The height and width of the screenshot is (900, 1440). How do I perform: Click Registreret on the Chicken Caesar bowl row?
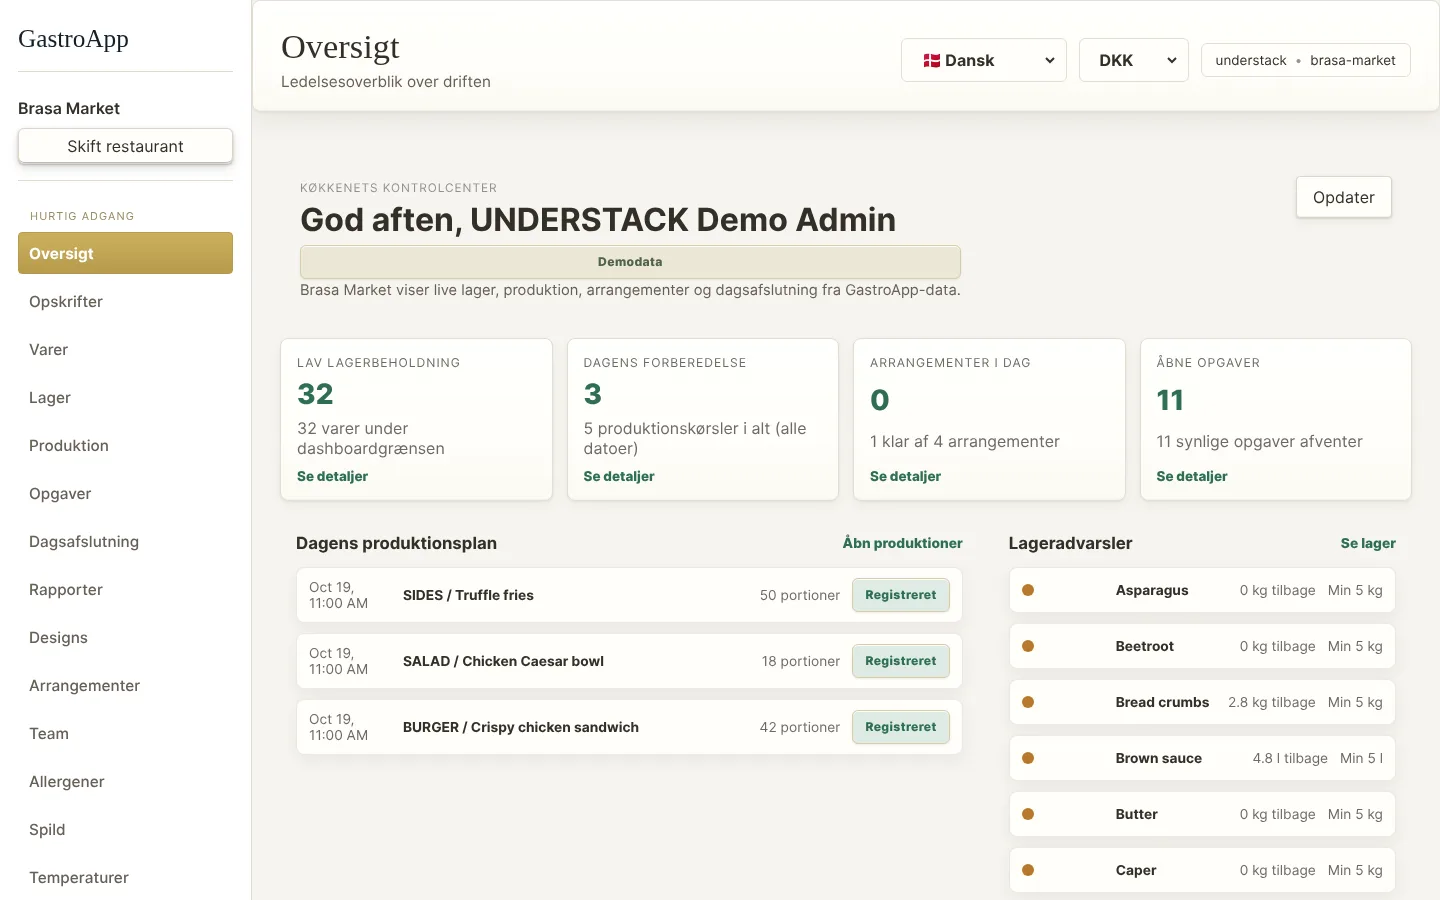pyautogui.click(x=901, y=661)
